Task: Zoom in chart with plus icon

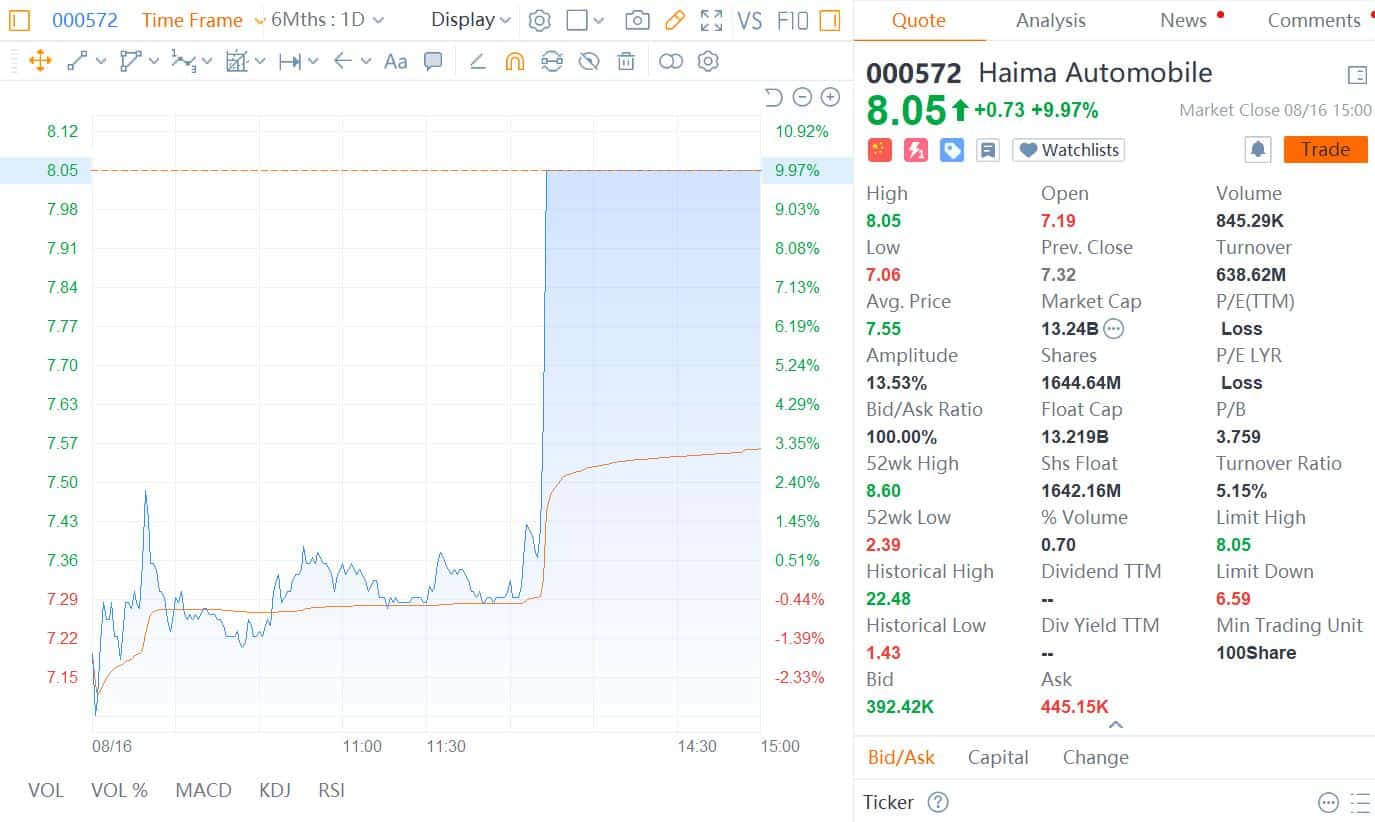Action: coord(830,97)
